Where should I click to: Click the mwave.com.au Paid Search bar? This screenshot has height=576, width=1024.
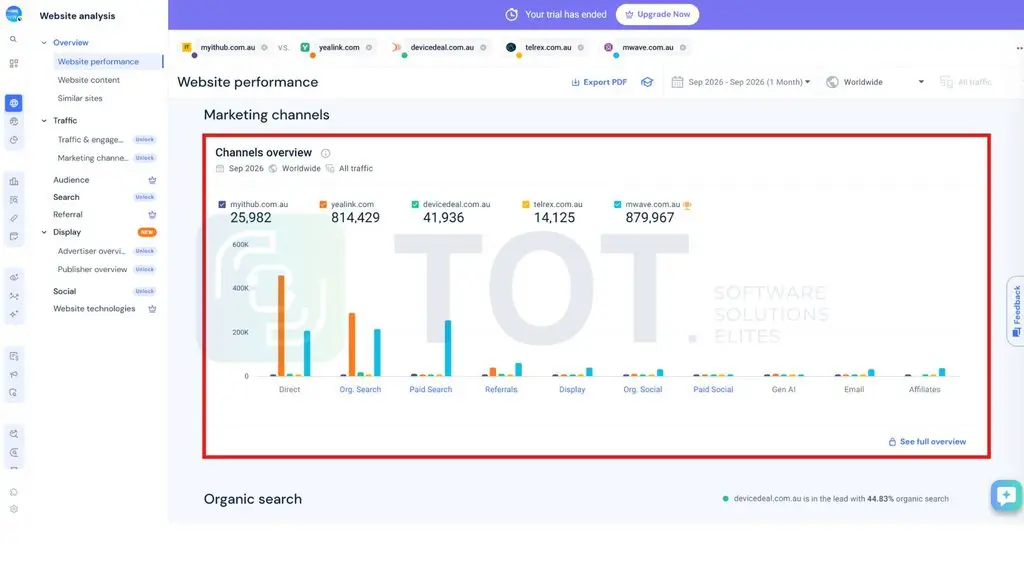[x=448, y=348]
